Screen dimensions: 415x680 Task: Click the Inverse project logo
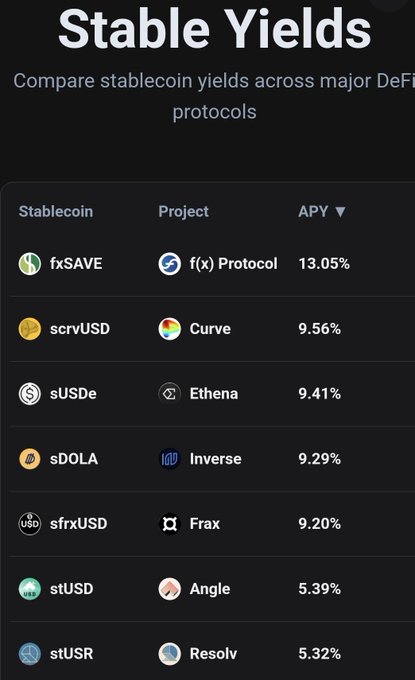169,459
